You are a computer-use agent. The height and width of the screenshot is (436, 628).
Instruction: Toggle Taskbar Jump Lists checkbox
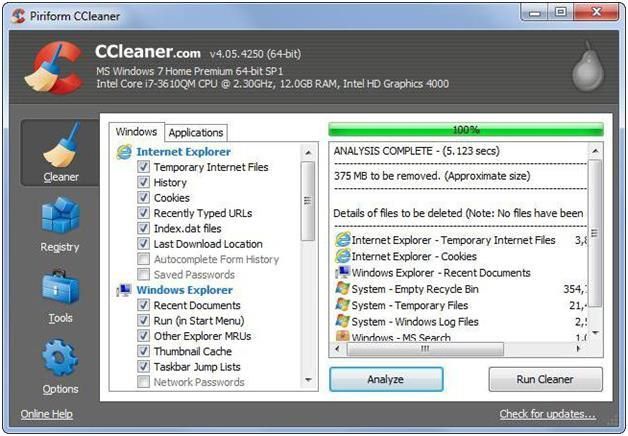point(143,366)
